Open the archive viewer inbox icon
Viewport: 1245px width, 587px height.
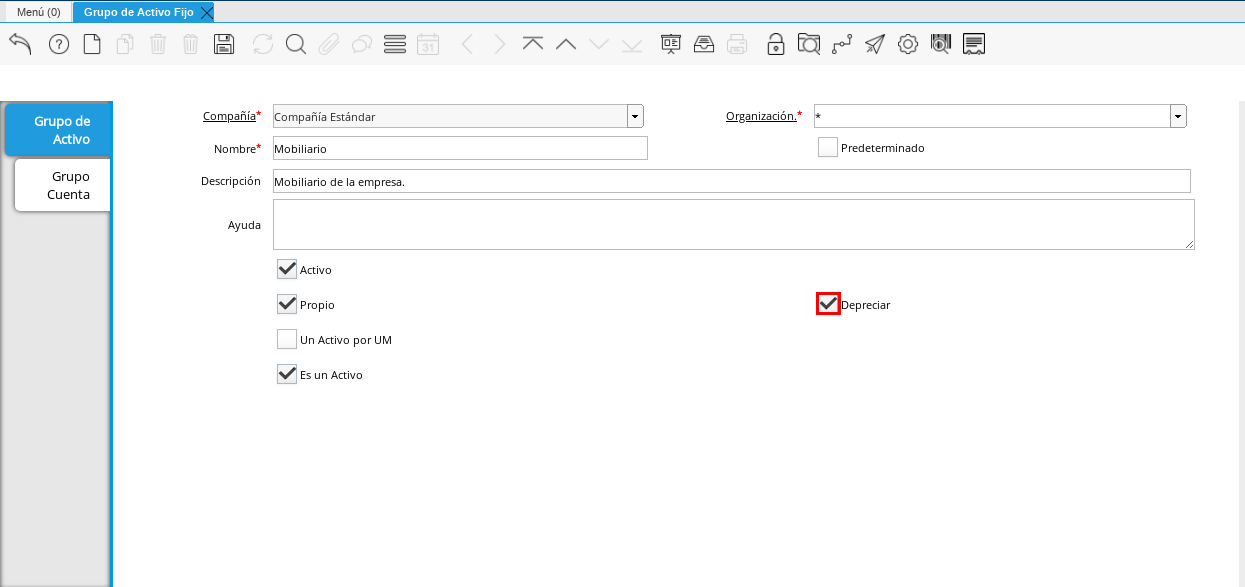[x=704, y=43]
